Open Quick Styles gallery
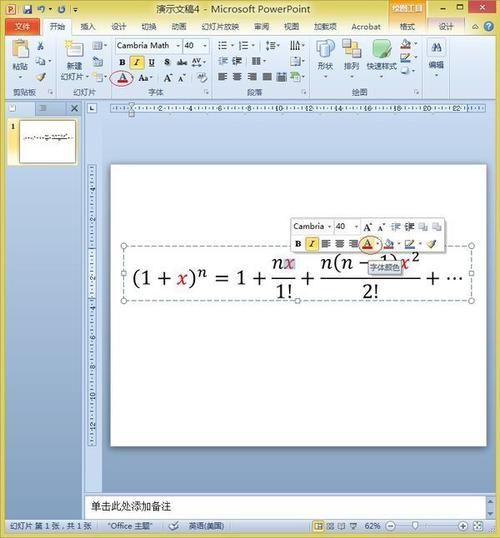This screenshot has height=538, width=500. click(x=382, y=49)
